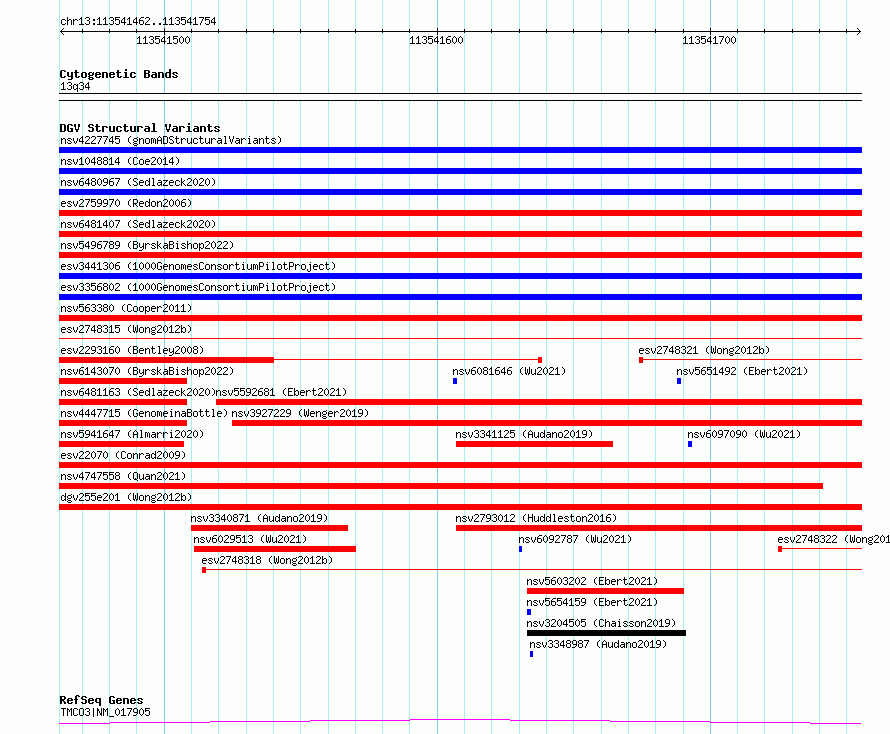The height and width of the screenshot is (734, 890).
Task: Click the red nsv3341125 variant bar
Action: (534, 444)
